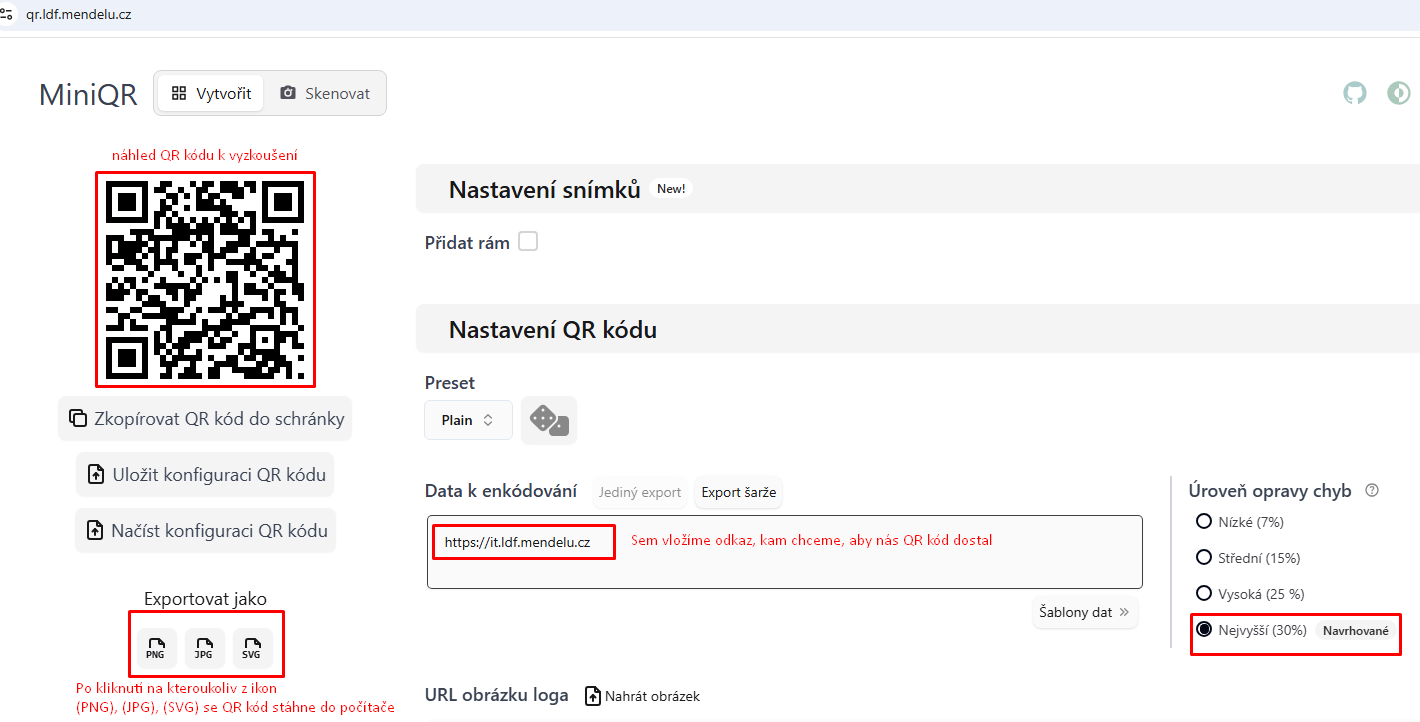Viewport: 1420px width, 722px height.
Task: Click Uložit konfiguraci QR kódu
Action: pyautogui.click(x=205, y=474)
